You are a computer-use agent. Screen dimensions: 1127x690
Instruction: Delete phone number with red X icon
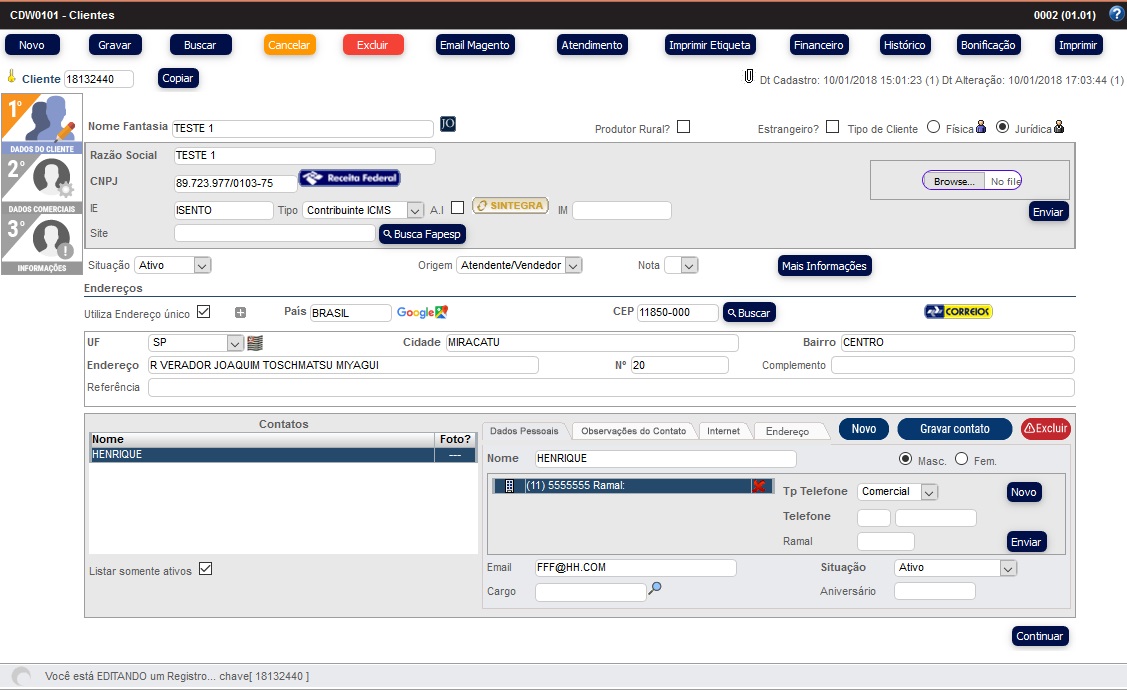(759, 486)
